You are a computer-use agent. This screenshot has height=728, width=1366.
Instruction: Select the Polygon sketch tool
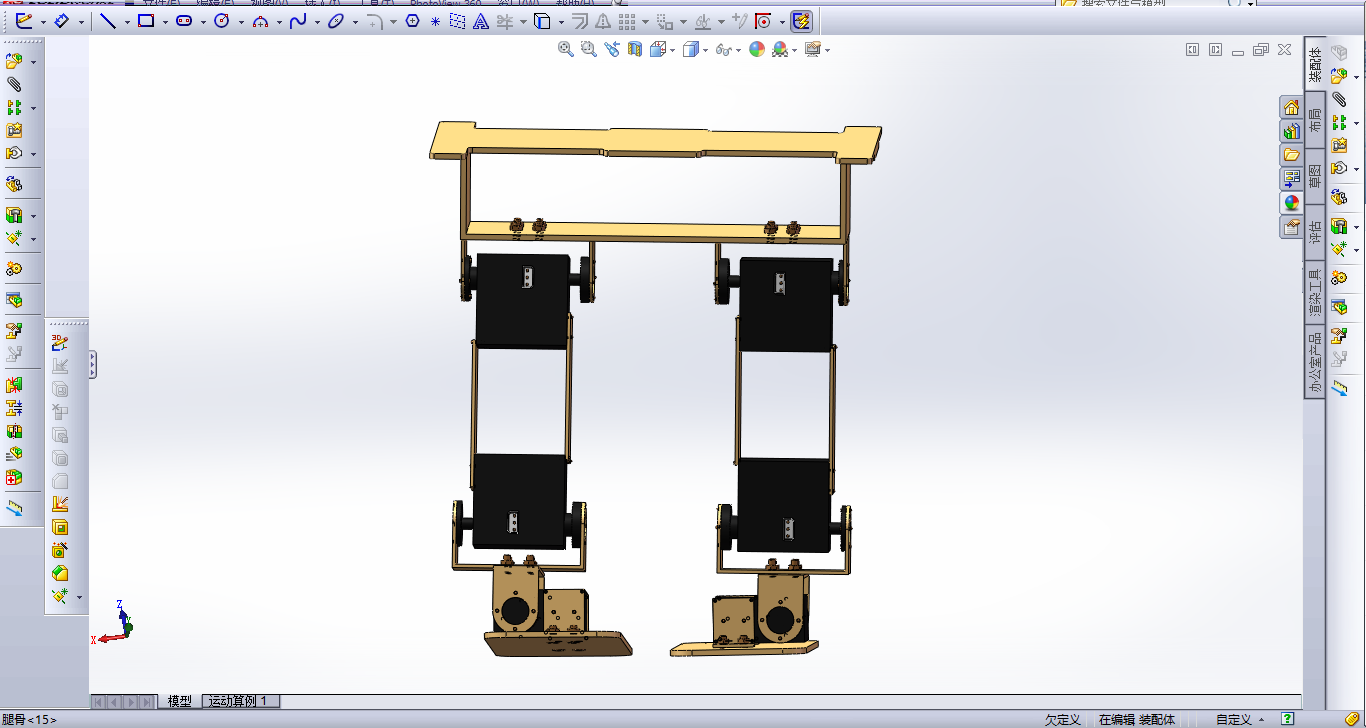tap(412, 20)
